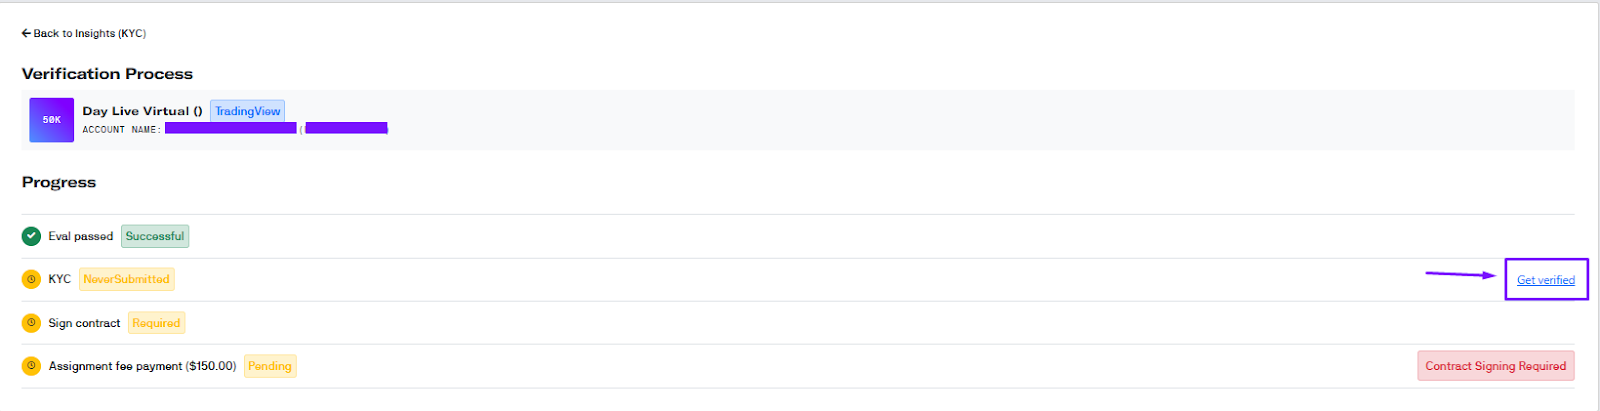This screenshot has height=411, width=1600.
Task: Click the Pending badge beside Assignment fee
Action: tap(270, 366)
